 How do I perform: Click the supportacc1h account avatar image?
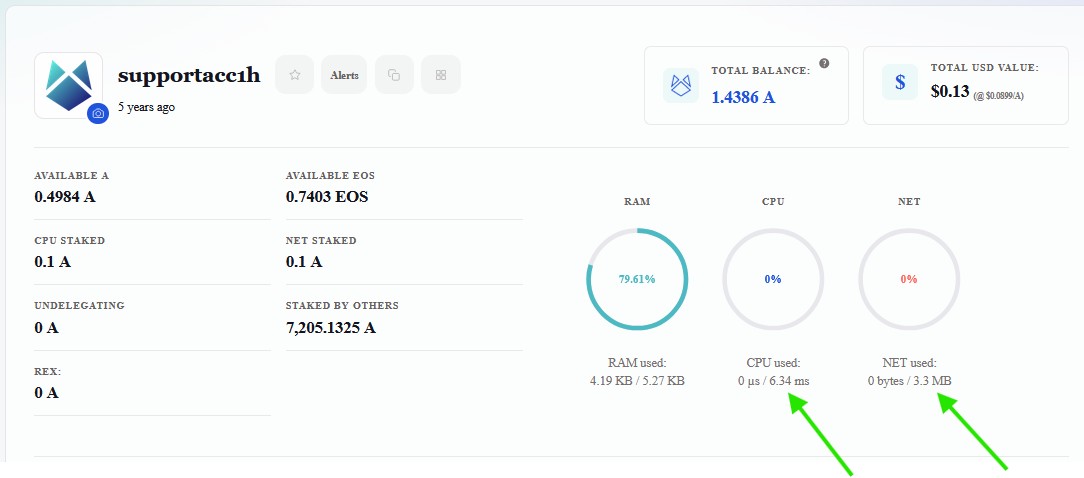(x=68, y=85)
